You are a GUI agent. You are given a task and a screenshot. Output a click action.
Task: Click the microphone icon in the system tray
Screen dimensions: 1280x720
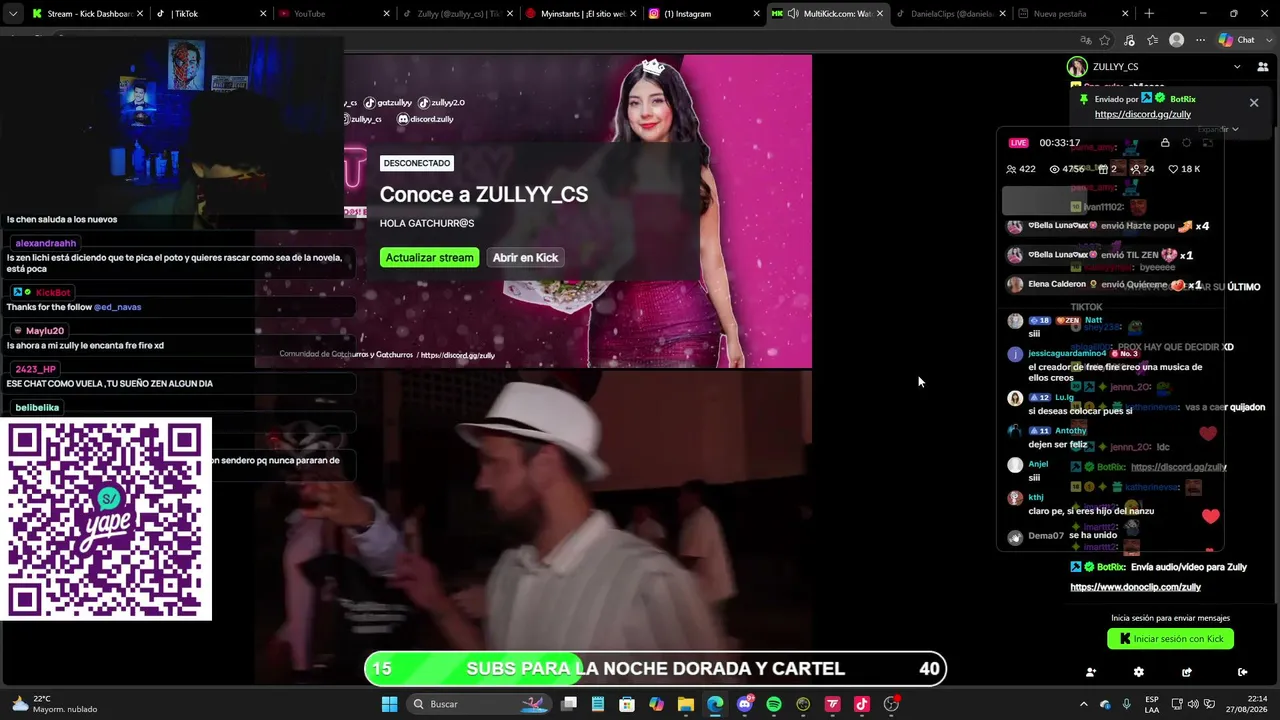point(1127,704)
